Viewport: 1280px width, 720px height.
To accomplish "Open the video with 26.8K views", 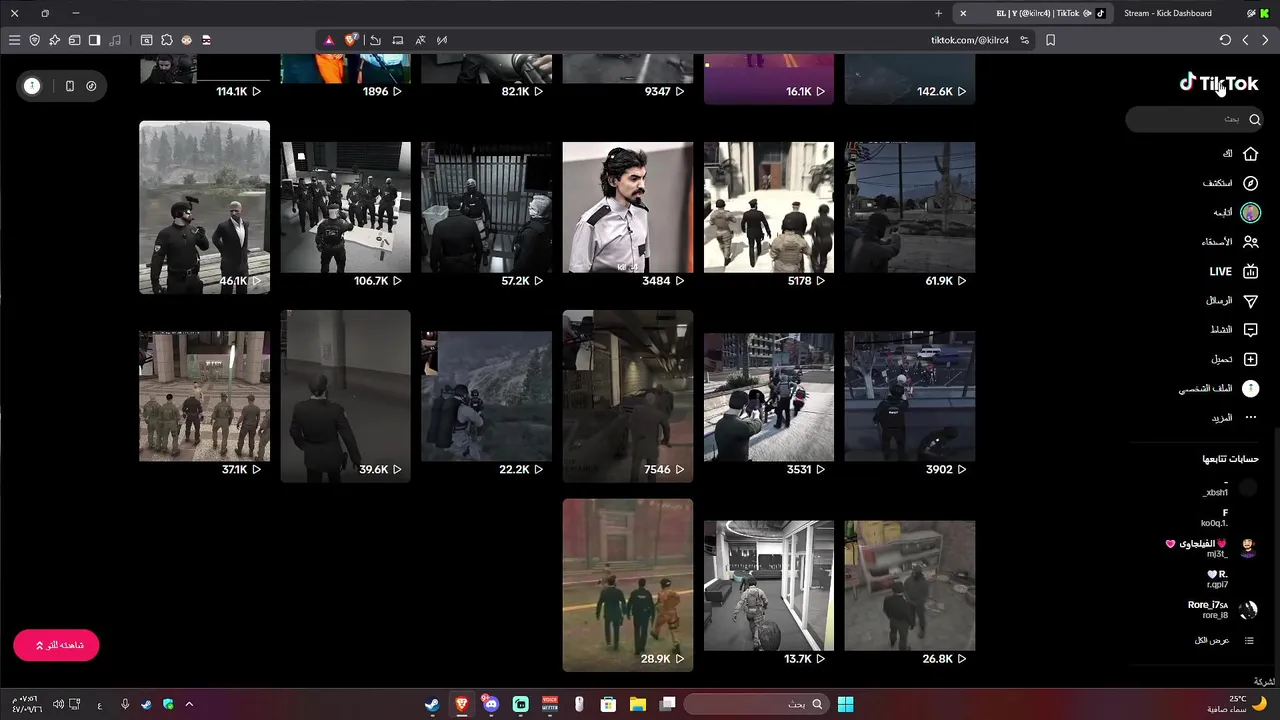I will click(909, 585).
